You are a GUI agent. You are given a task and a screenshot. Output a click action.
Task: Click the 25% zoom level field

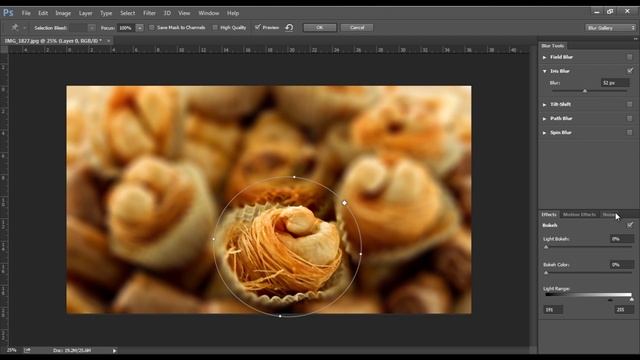[x=11, y=350]
